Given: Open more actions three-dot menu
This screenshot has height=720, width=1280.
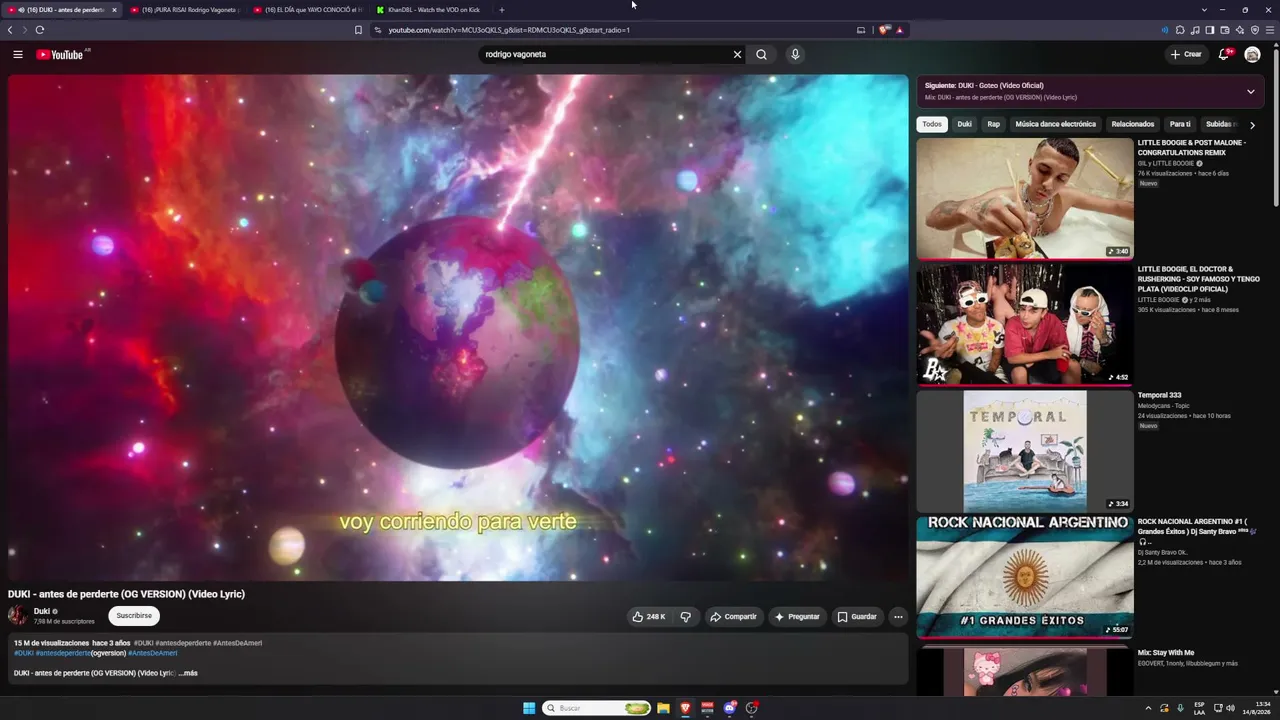Looking at the screenshot, I should (x=898, y=617).
